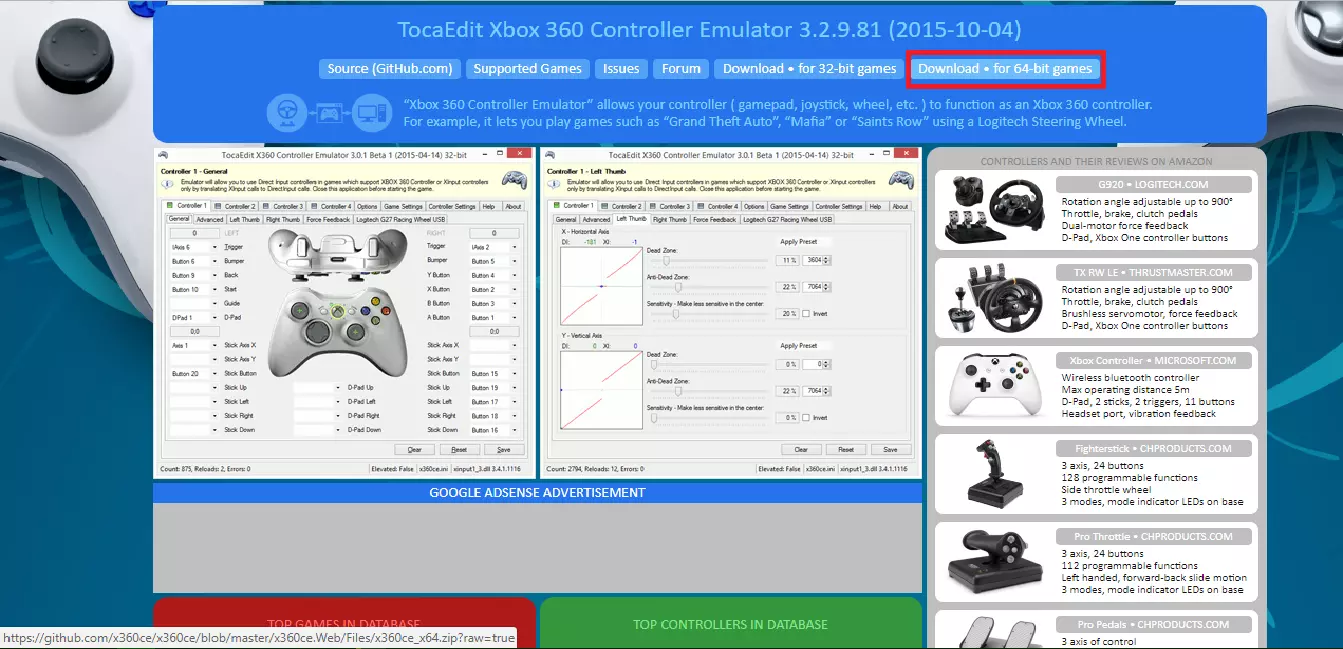Open the white Xbox Controller product image

click(x=994, y=386)
